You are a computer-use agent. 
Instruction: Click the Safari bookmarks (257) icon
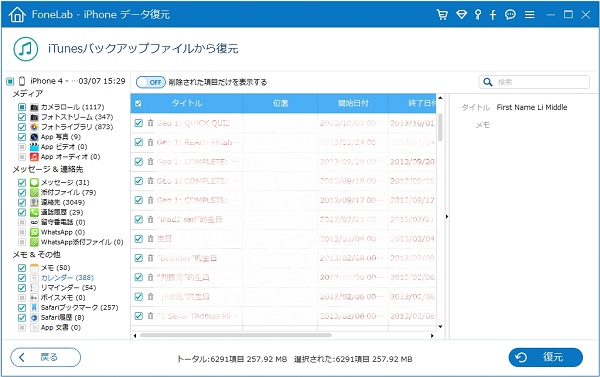[34, 308]
